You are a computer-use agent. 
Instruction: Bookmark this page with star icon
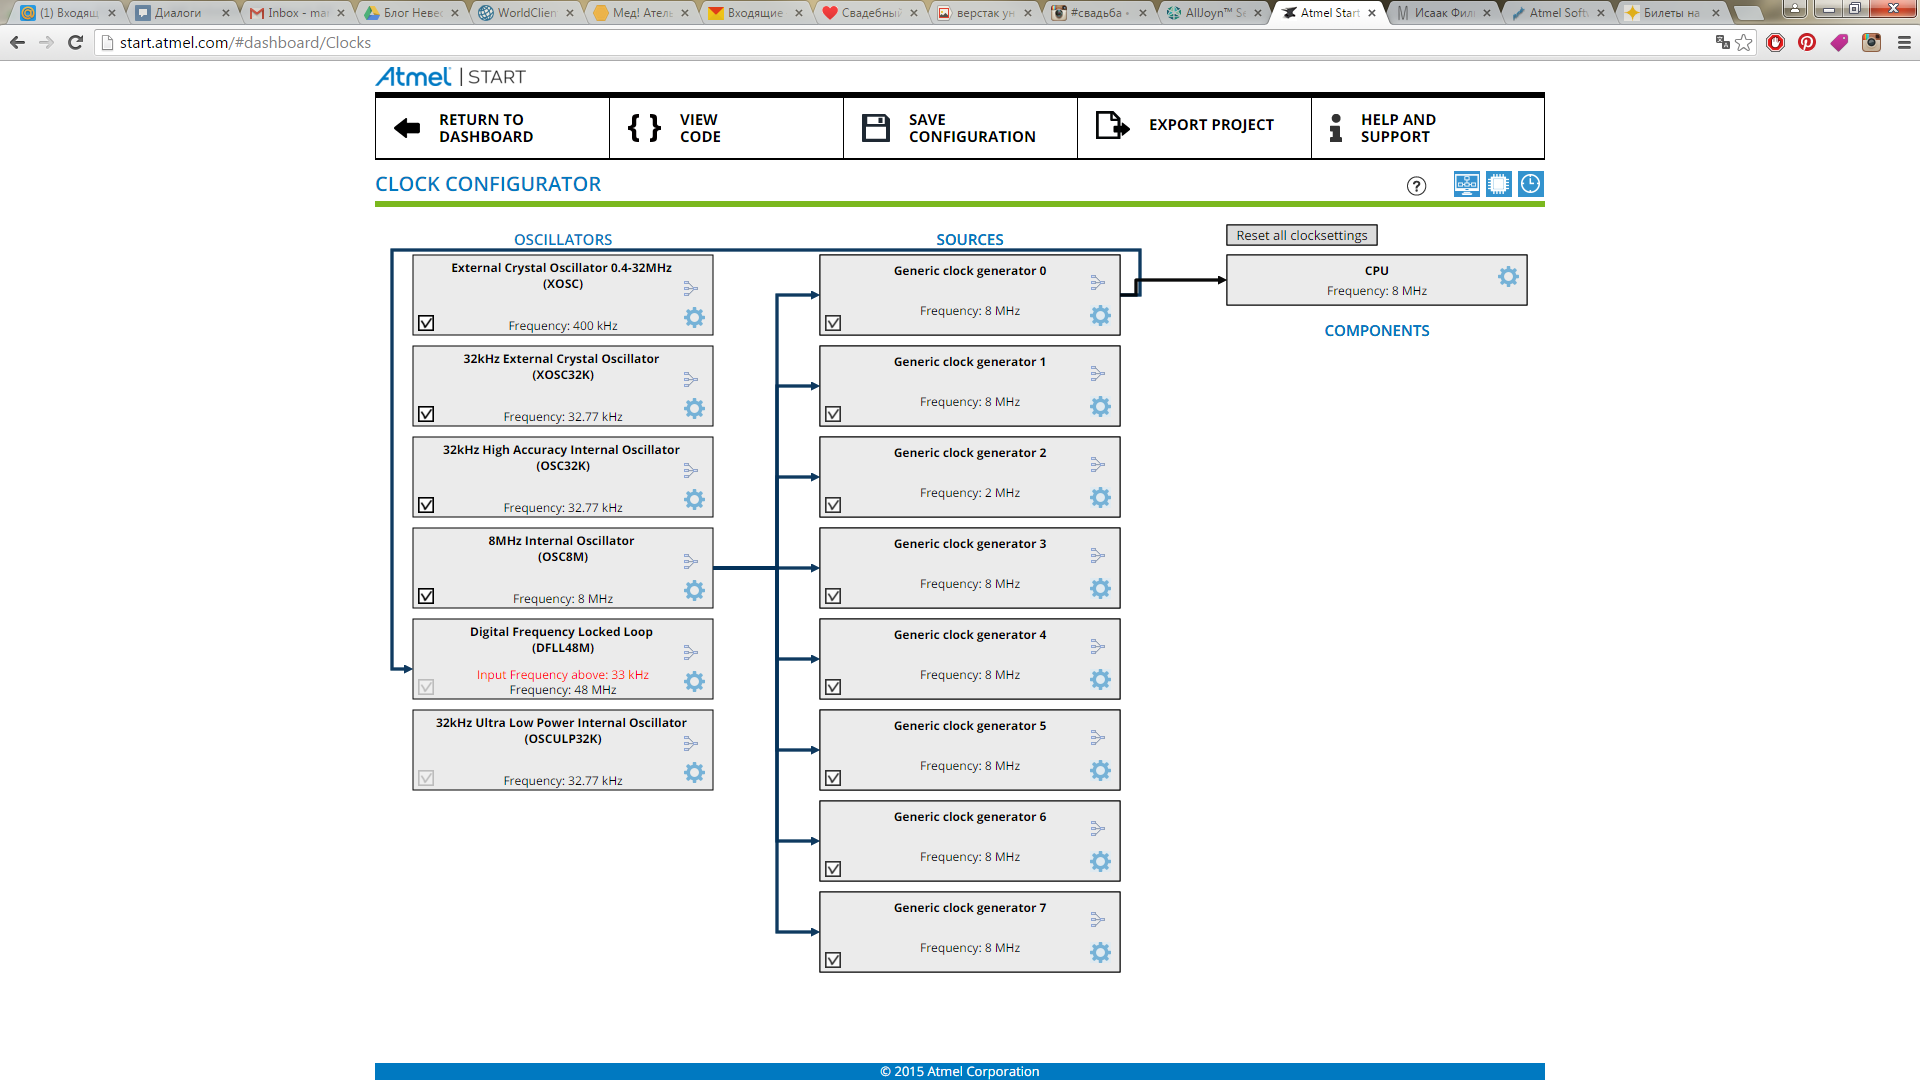pos(1744,42)
